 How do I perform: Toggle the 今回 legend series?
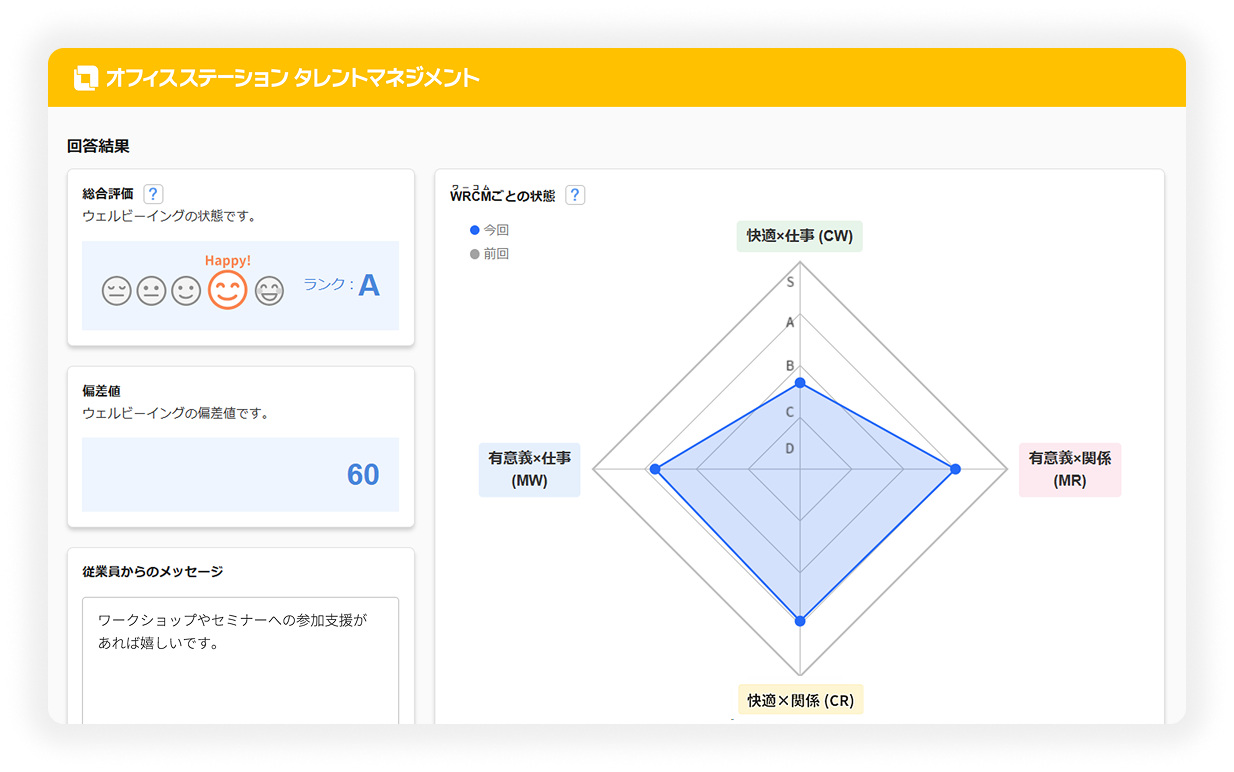489,230
